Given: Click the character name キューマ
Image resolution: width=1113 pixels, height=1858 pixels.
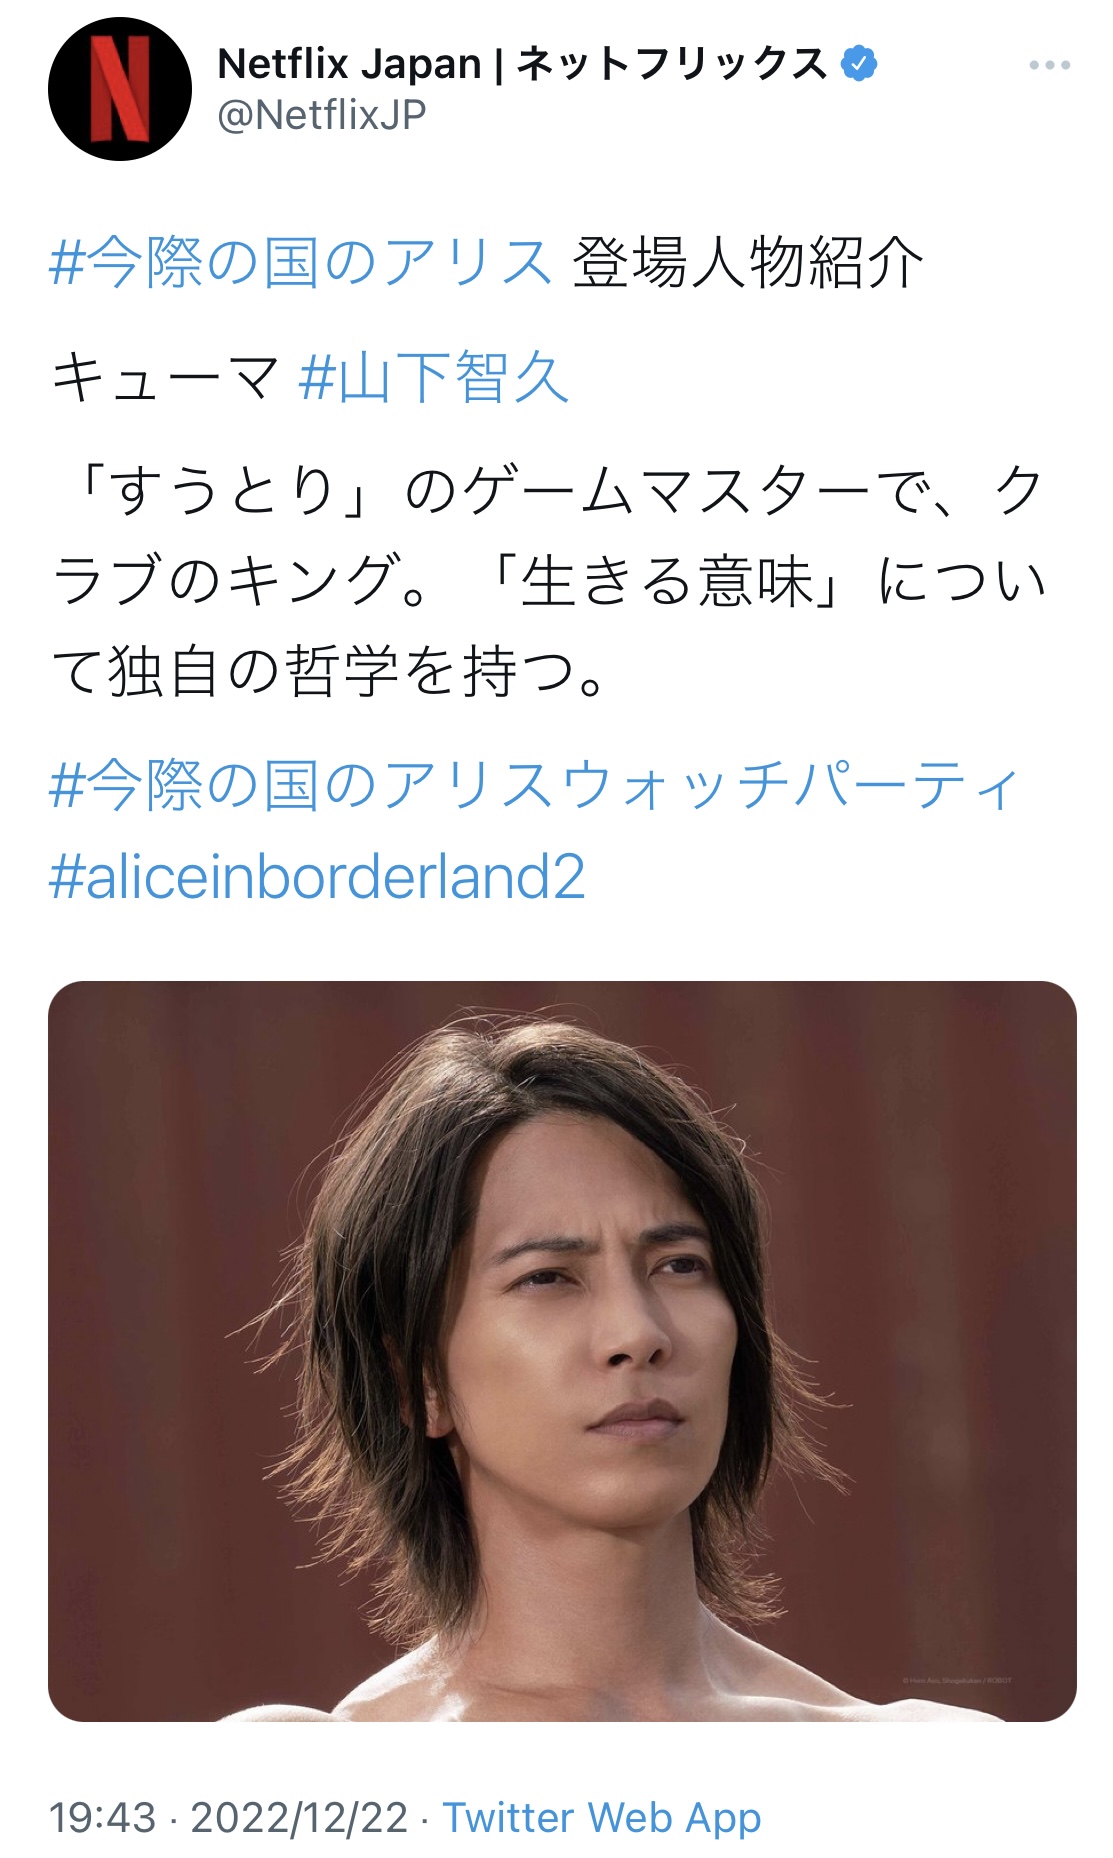Looking at the screenshot, I should point(166,378).
